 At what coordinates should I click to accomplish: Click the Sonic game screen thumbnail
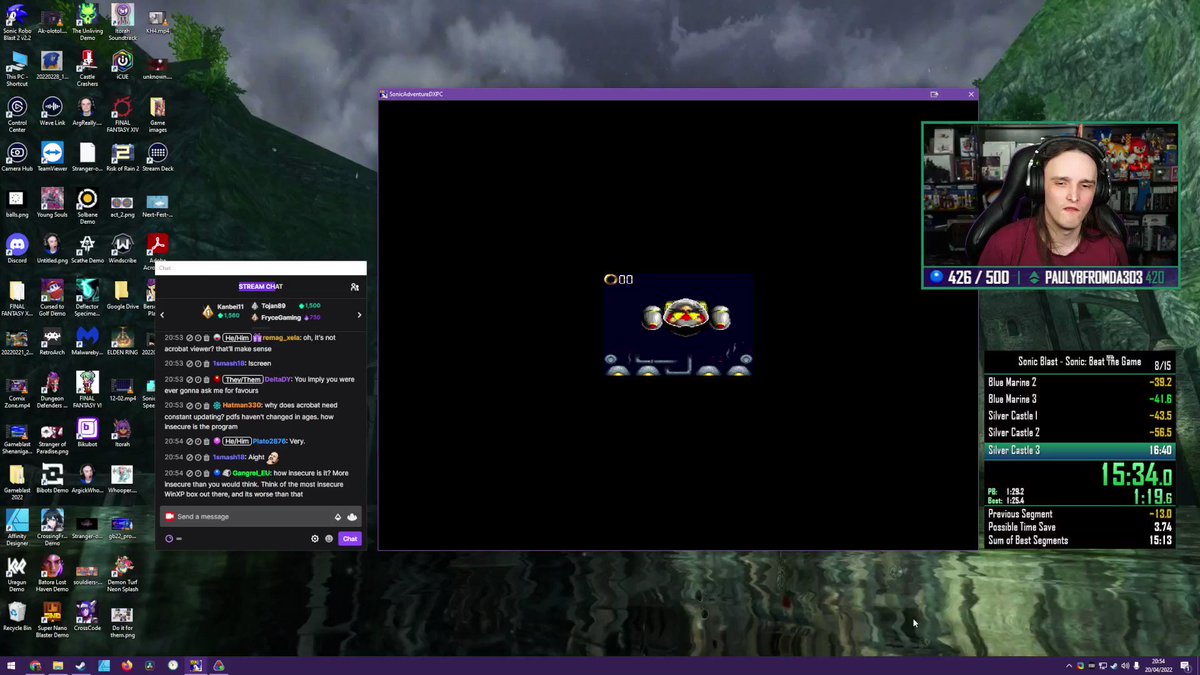(678, 325)
